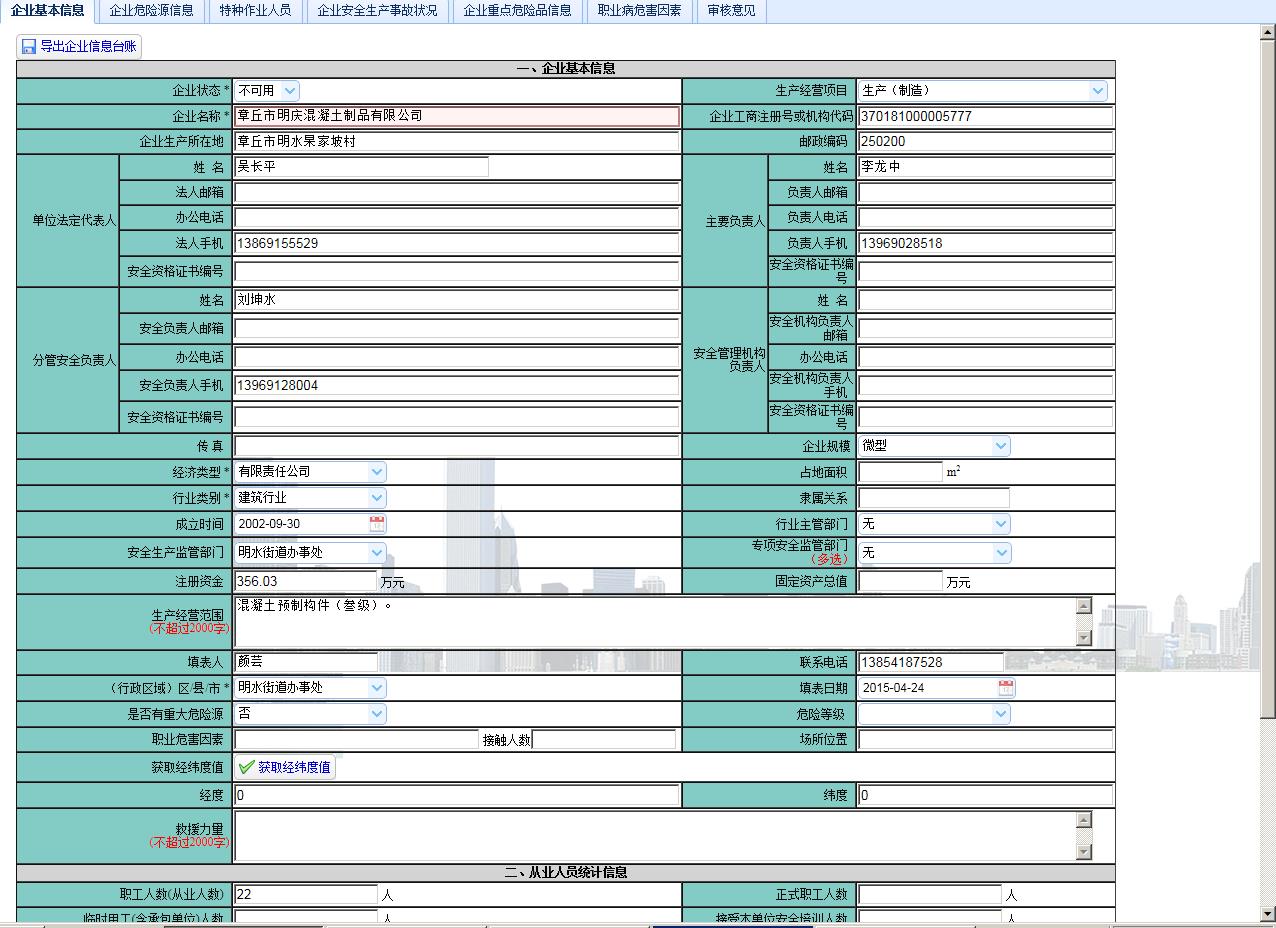Click the 邮政编码 input field

985,142
